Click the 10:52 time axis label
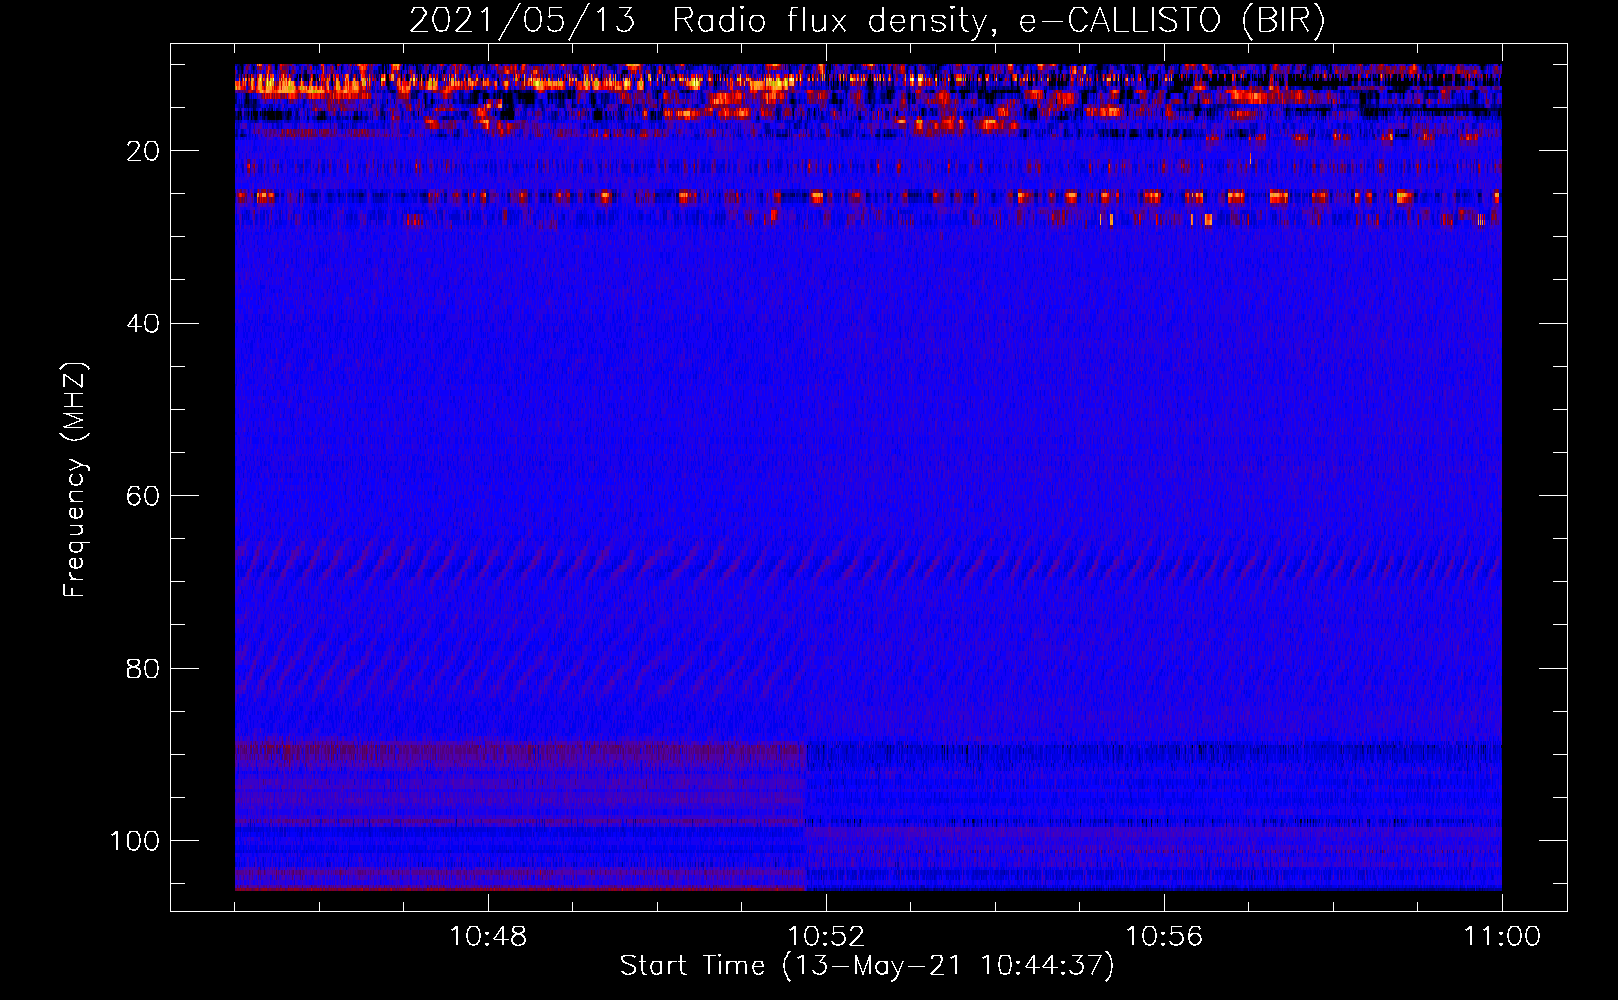 coord(826,937)
